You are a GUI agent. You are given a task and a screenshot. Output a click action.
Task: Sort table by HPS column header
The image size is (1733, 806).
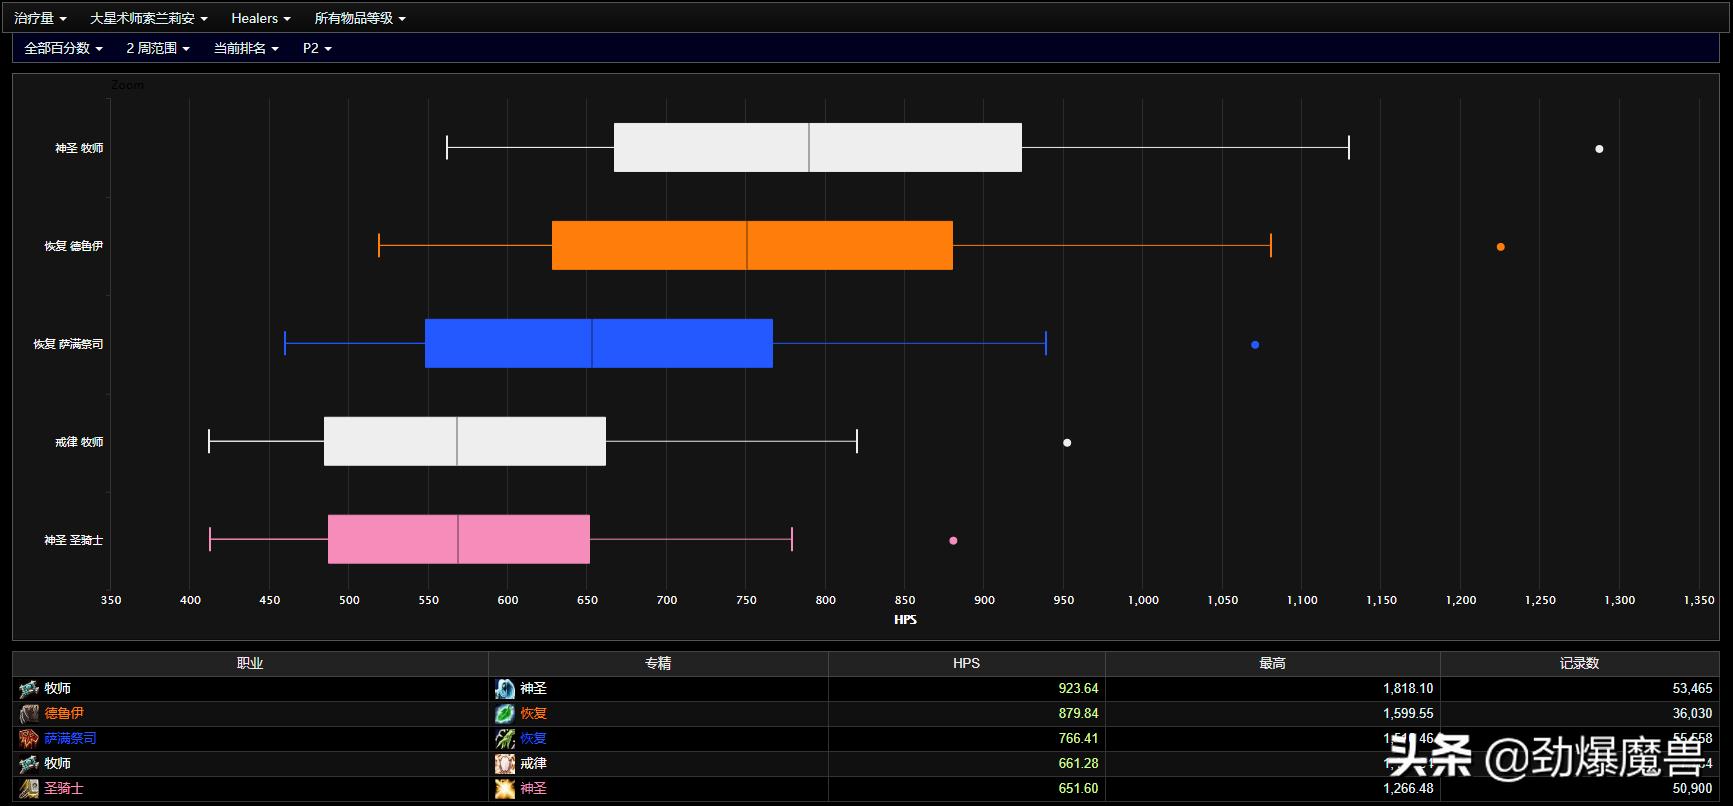point(966,663)
